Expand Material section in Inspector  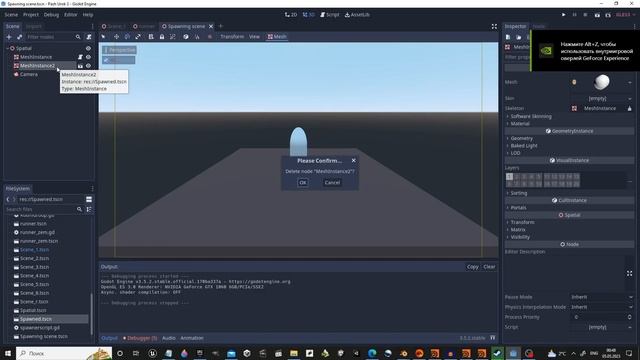520,124
